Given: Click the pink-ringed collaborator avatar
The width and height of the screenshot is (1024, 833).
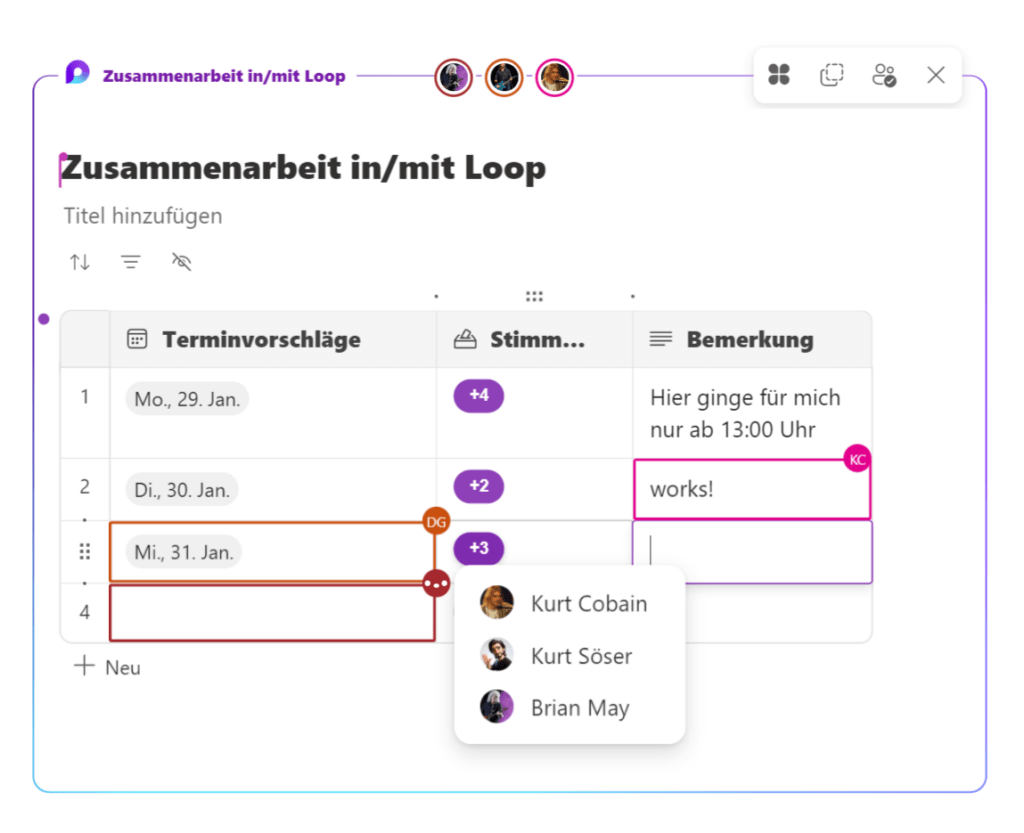Looking at the screenshot, I should pos(554,77).
